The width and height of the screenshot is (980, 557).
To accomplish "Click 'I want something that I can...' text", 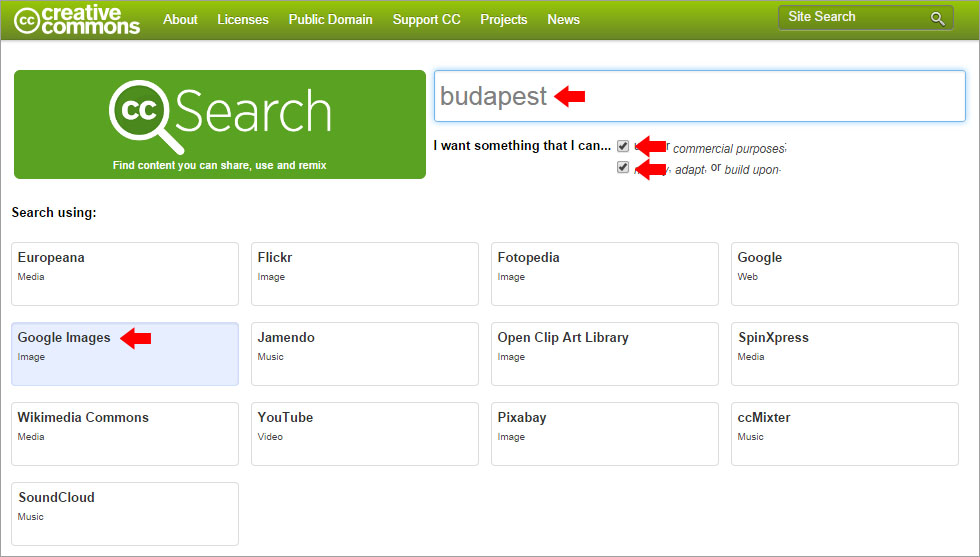I will pos(522,146).
